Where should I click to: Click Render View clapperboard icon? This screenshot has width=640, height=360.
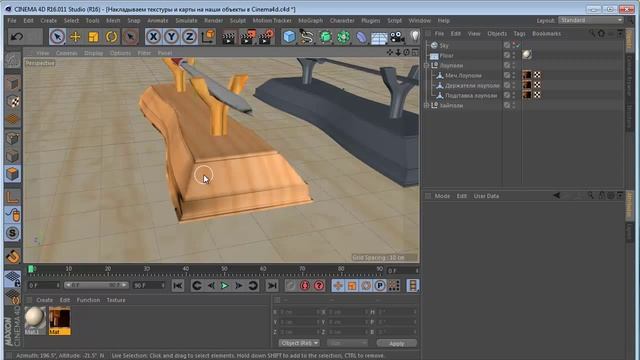[229, 37]
